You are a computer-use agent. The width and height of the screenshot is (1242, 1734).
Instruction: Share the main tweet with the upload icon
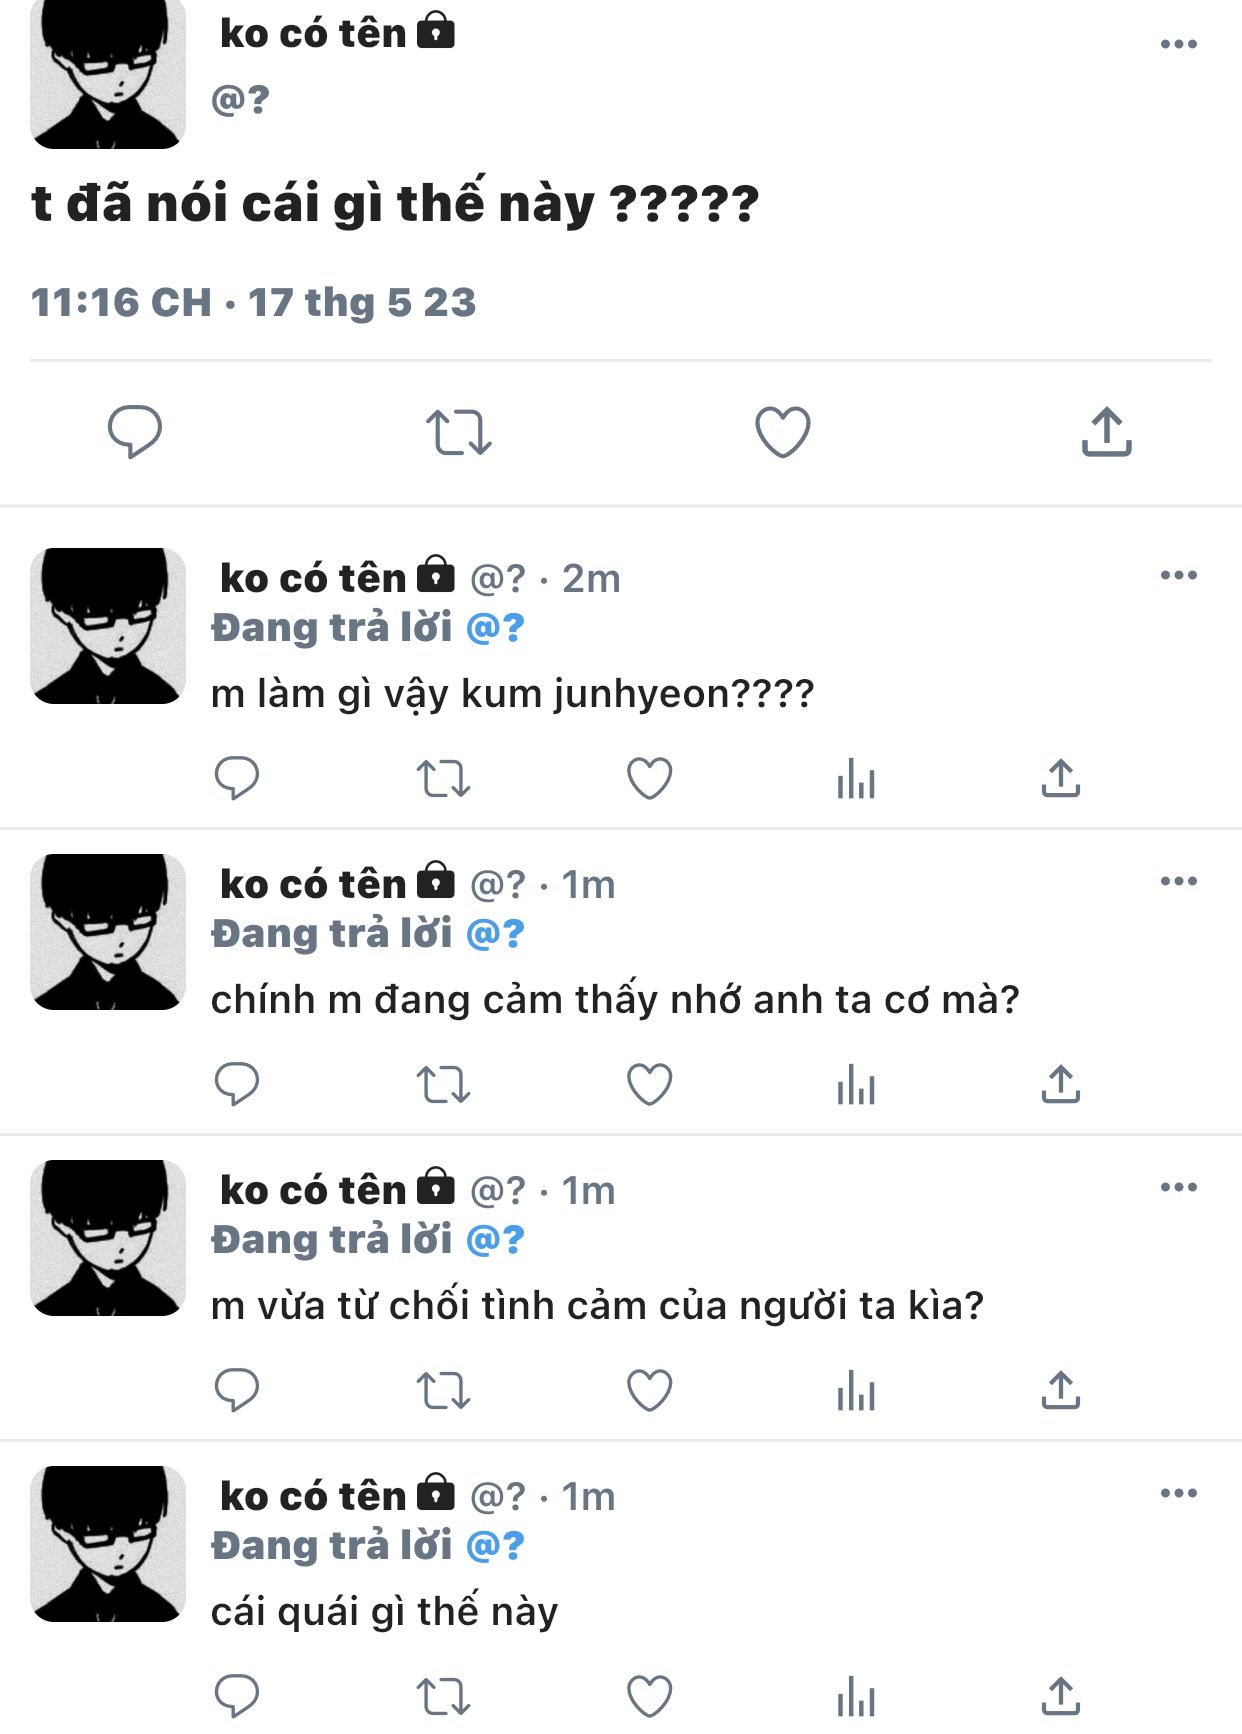1106,432
